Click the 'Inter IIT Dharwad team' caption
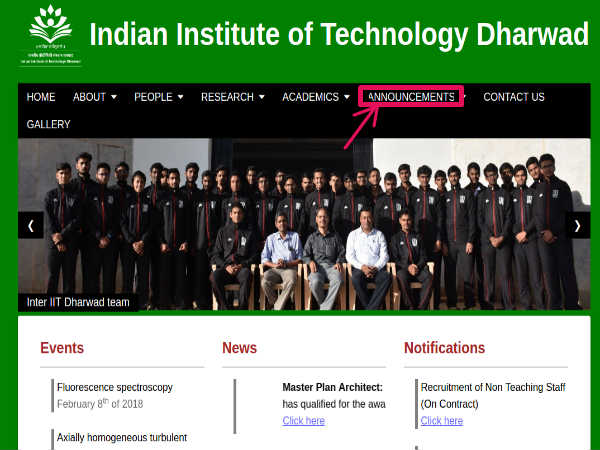Screen dimensions: 600x450 tap(78, 302)
